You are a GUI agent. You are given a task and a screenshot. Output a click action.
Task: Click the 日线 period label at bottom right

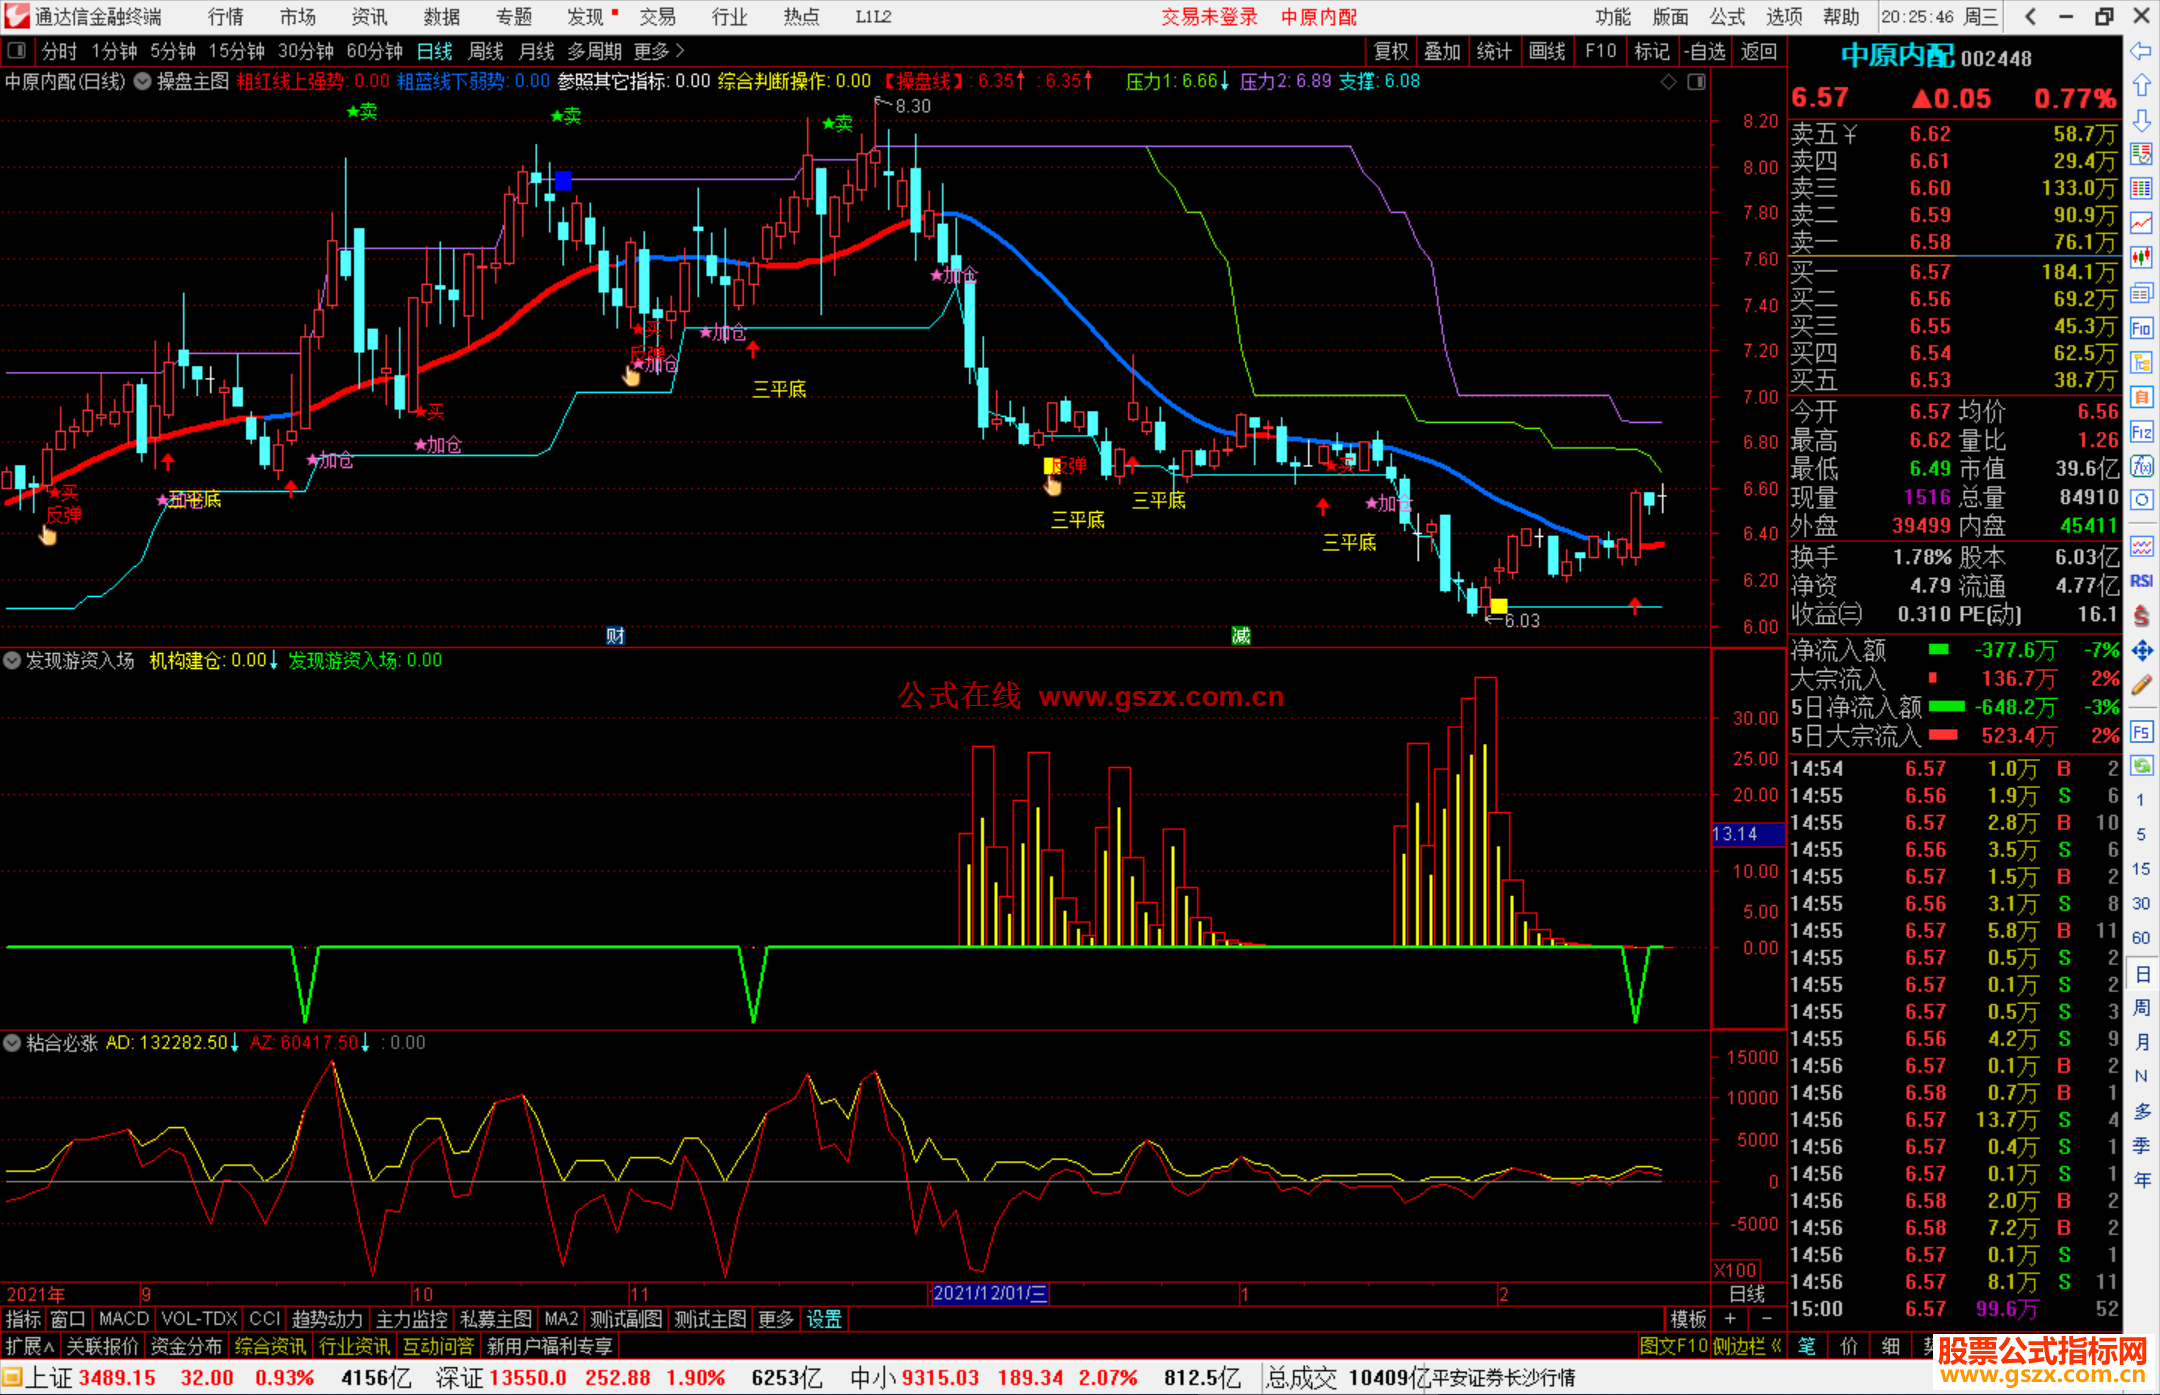1747,1294
